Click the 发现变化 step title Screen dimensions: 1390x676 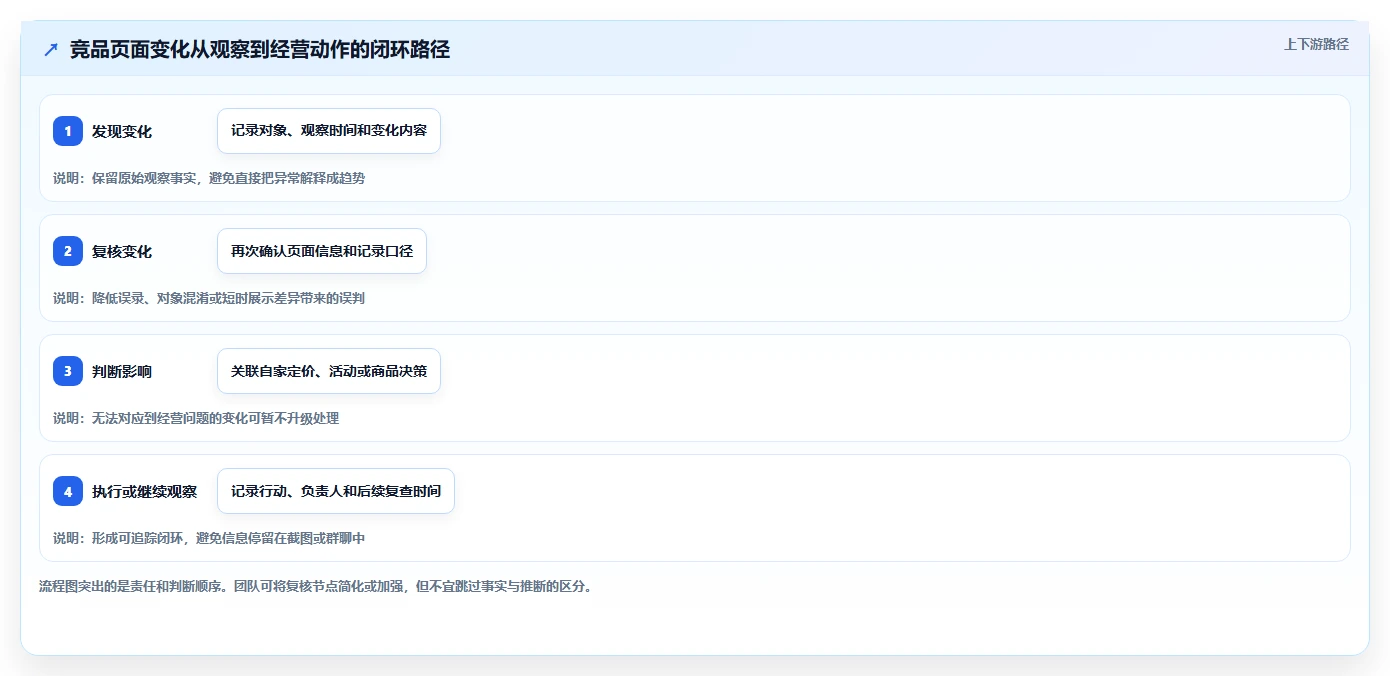[122, 131]
